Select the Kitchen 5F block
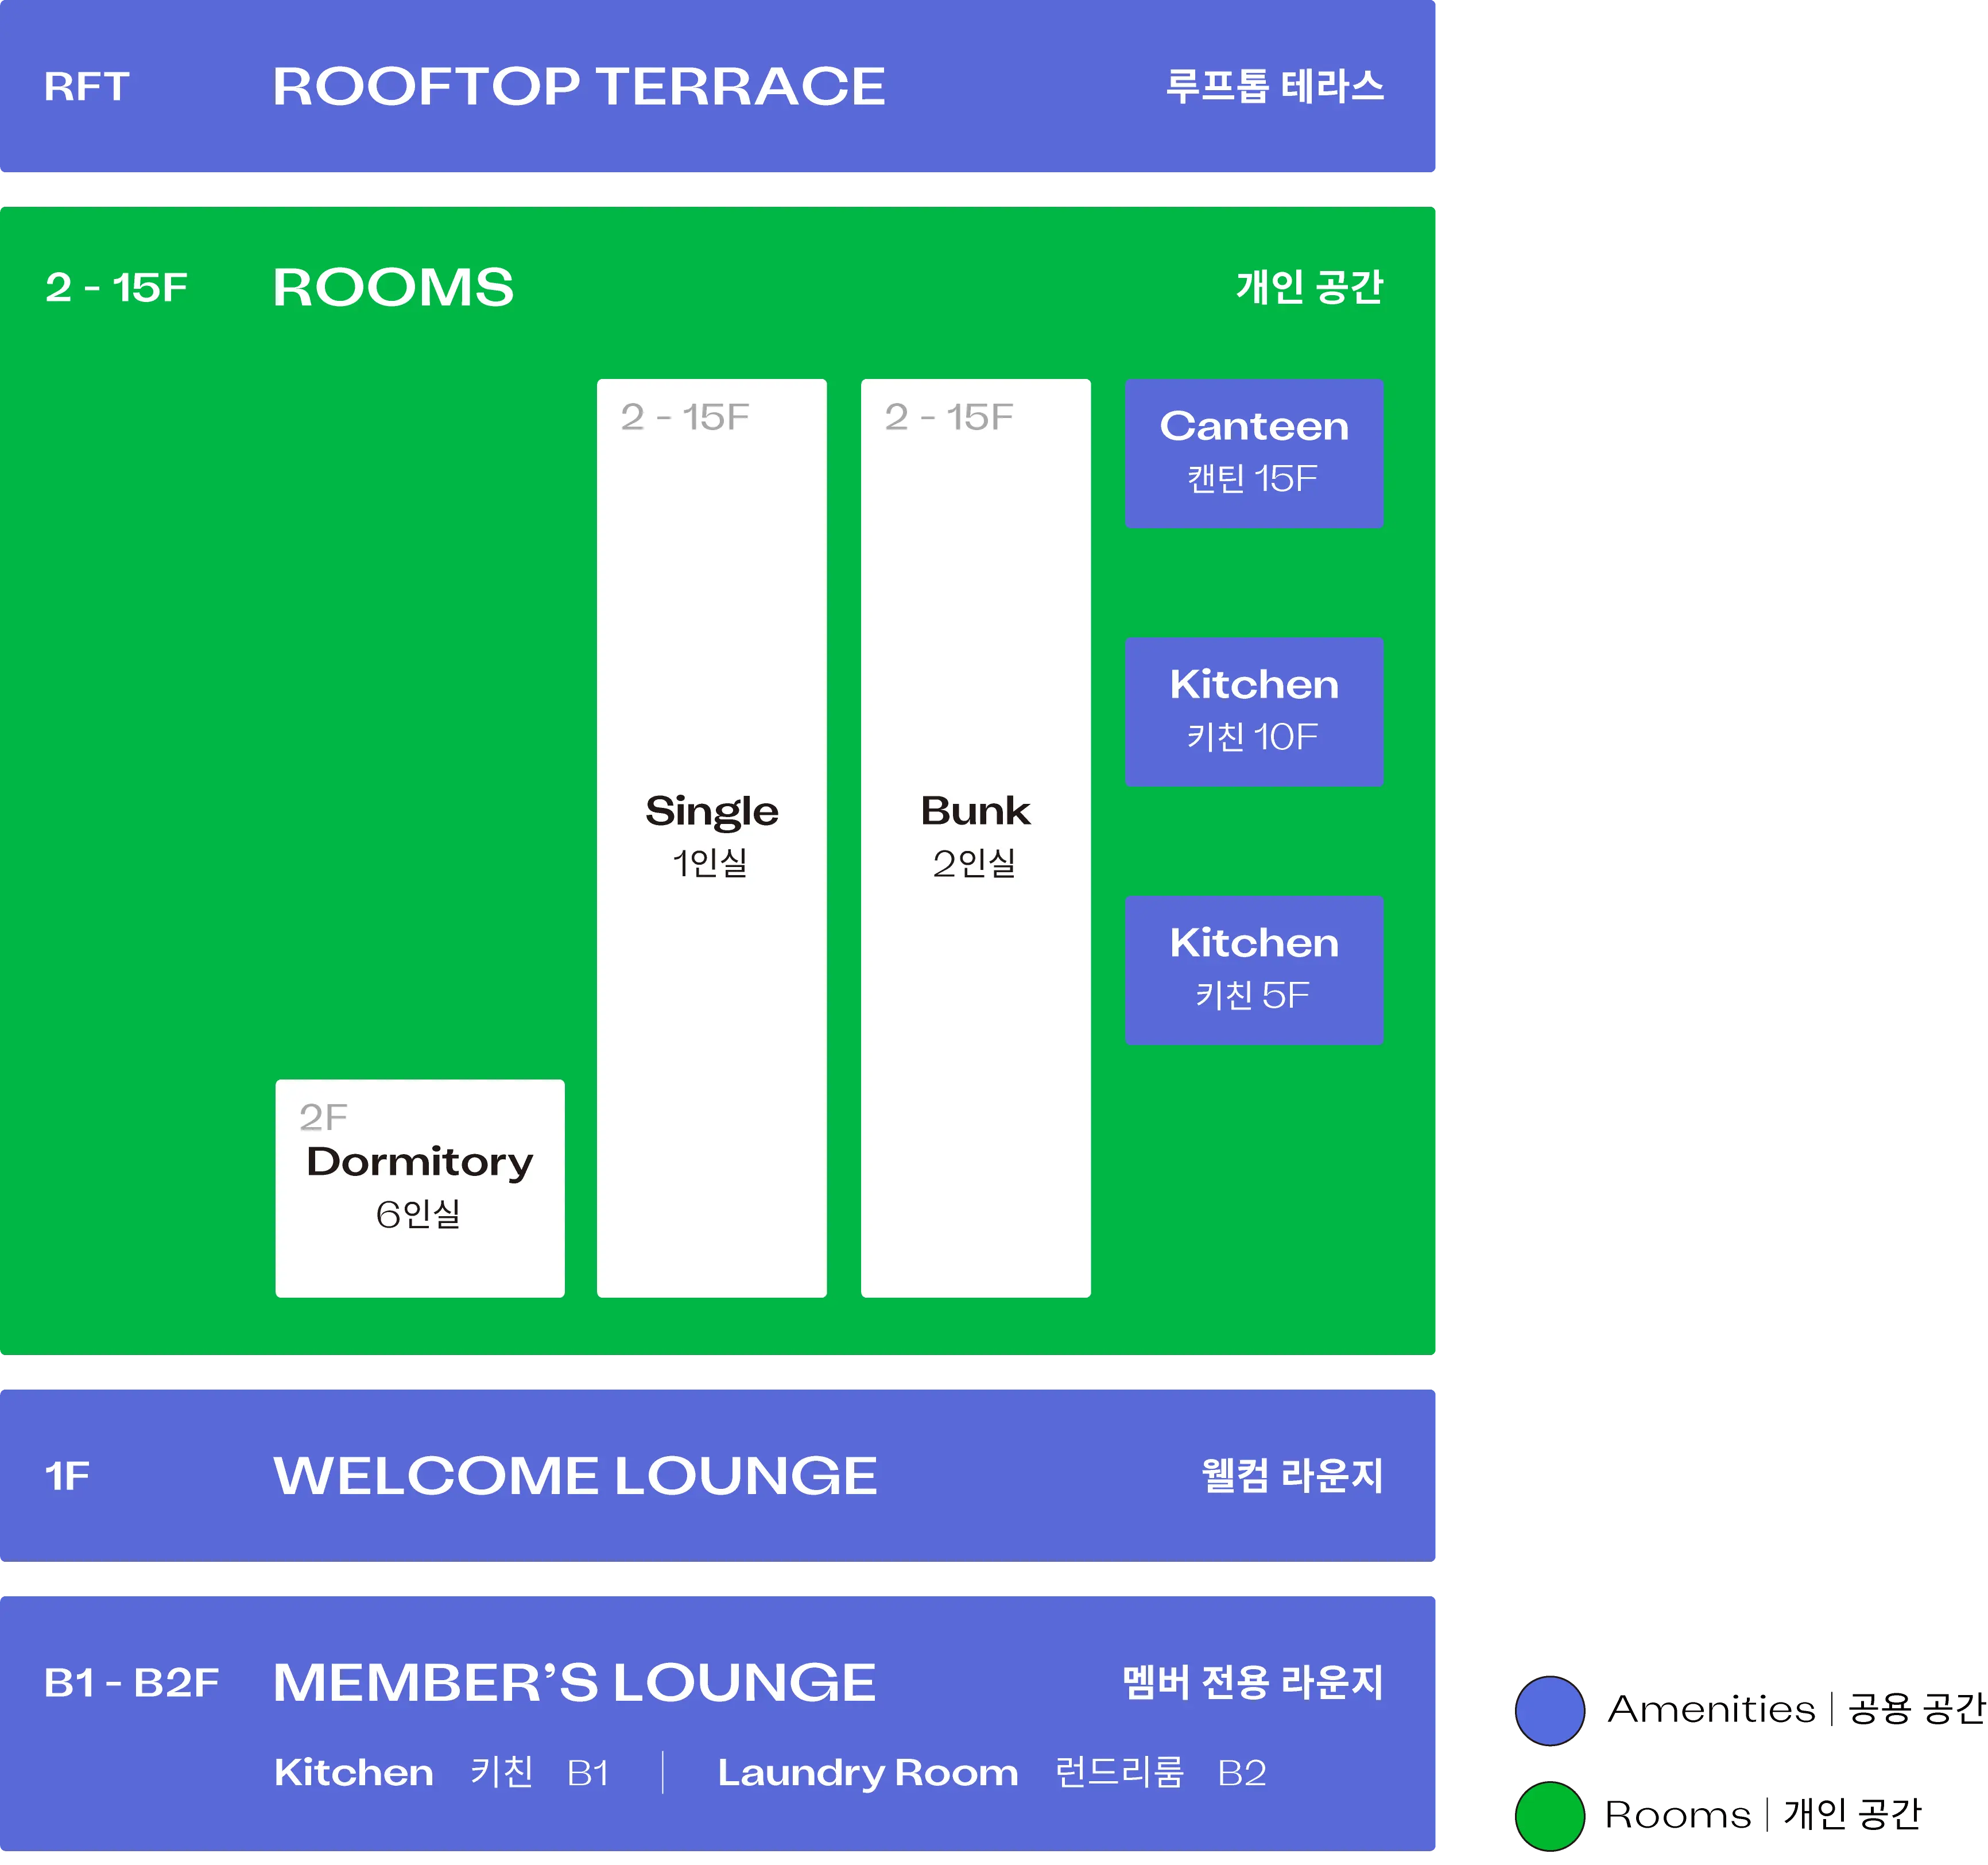This screenshot has height=1865, width=1988. coord(1253,969)
